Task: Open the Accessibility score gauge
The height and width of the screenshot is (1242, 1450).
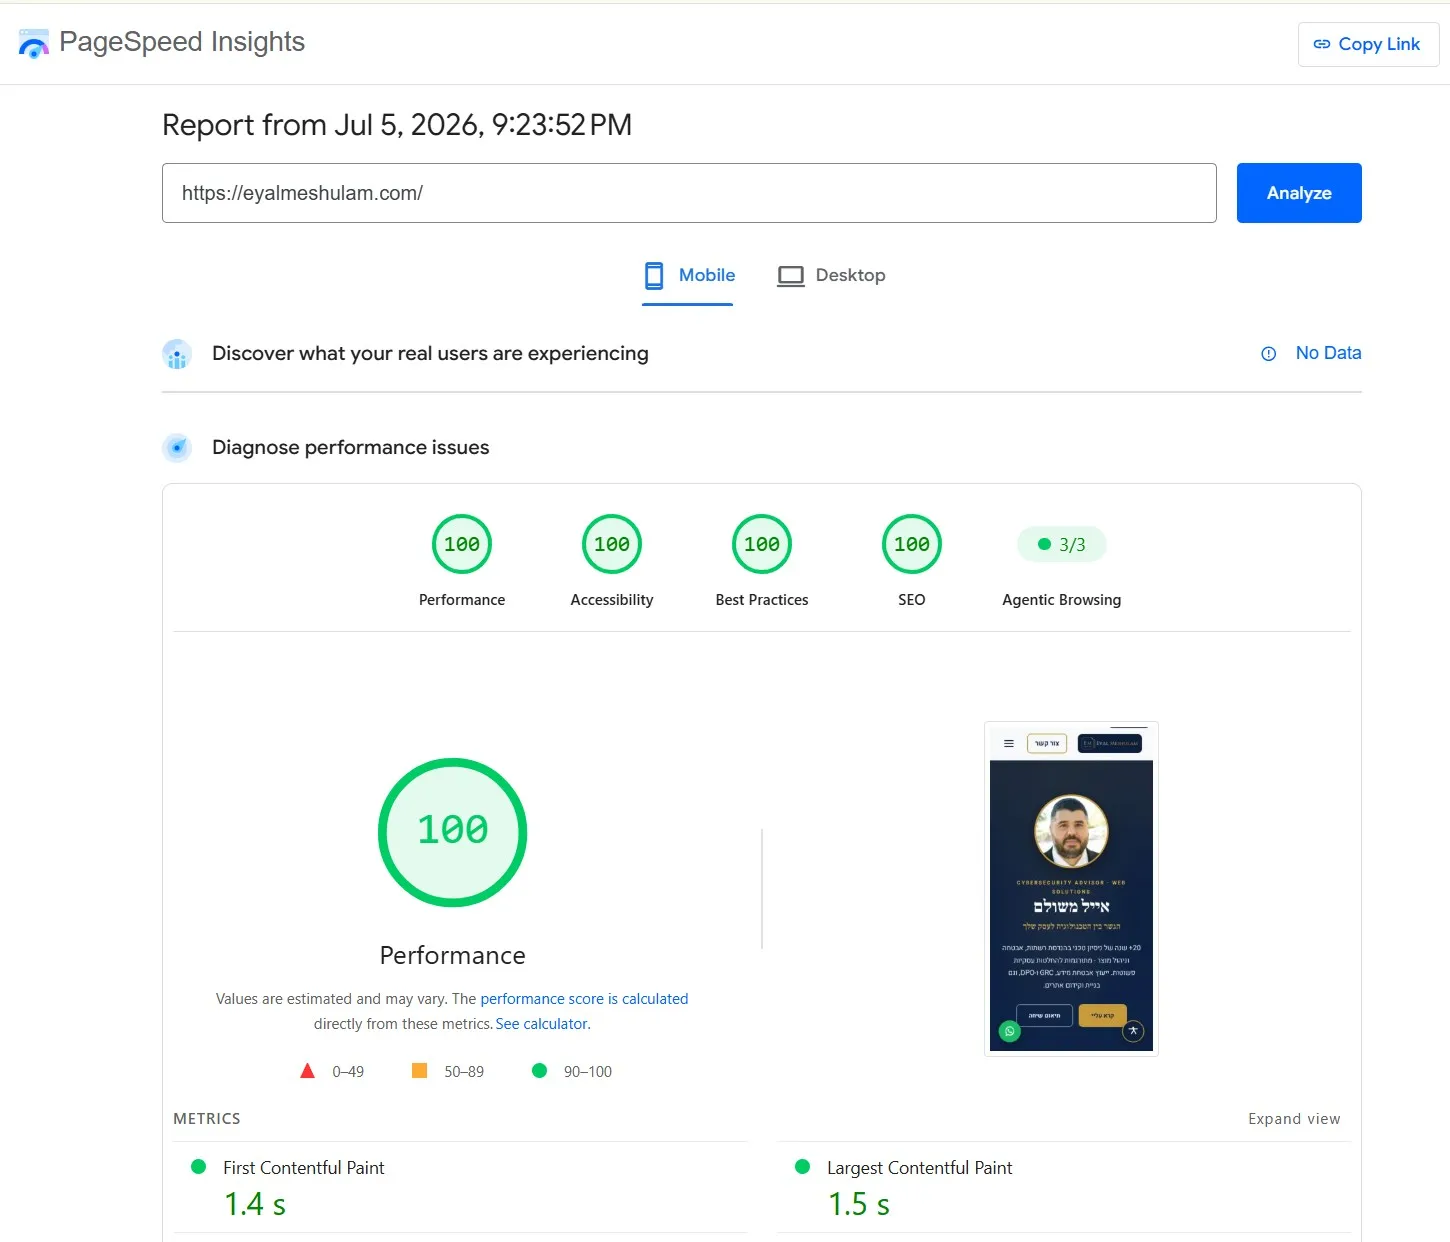Action: [x=612, y=544]
